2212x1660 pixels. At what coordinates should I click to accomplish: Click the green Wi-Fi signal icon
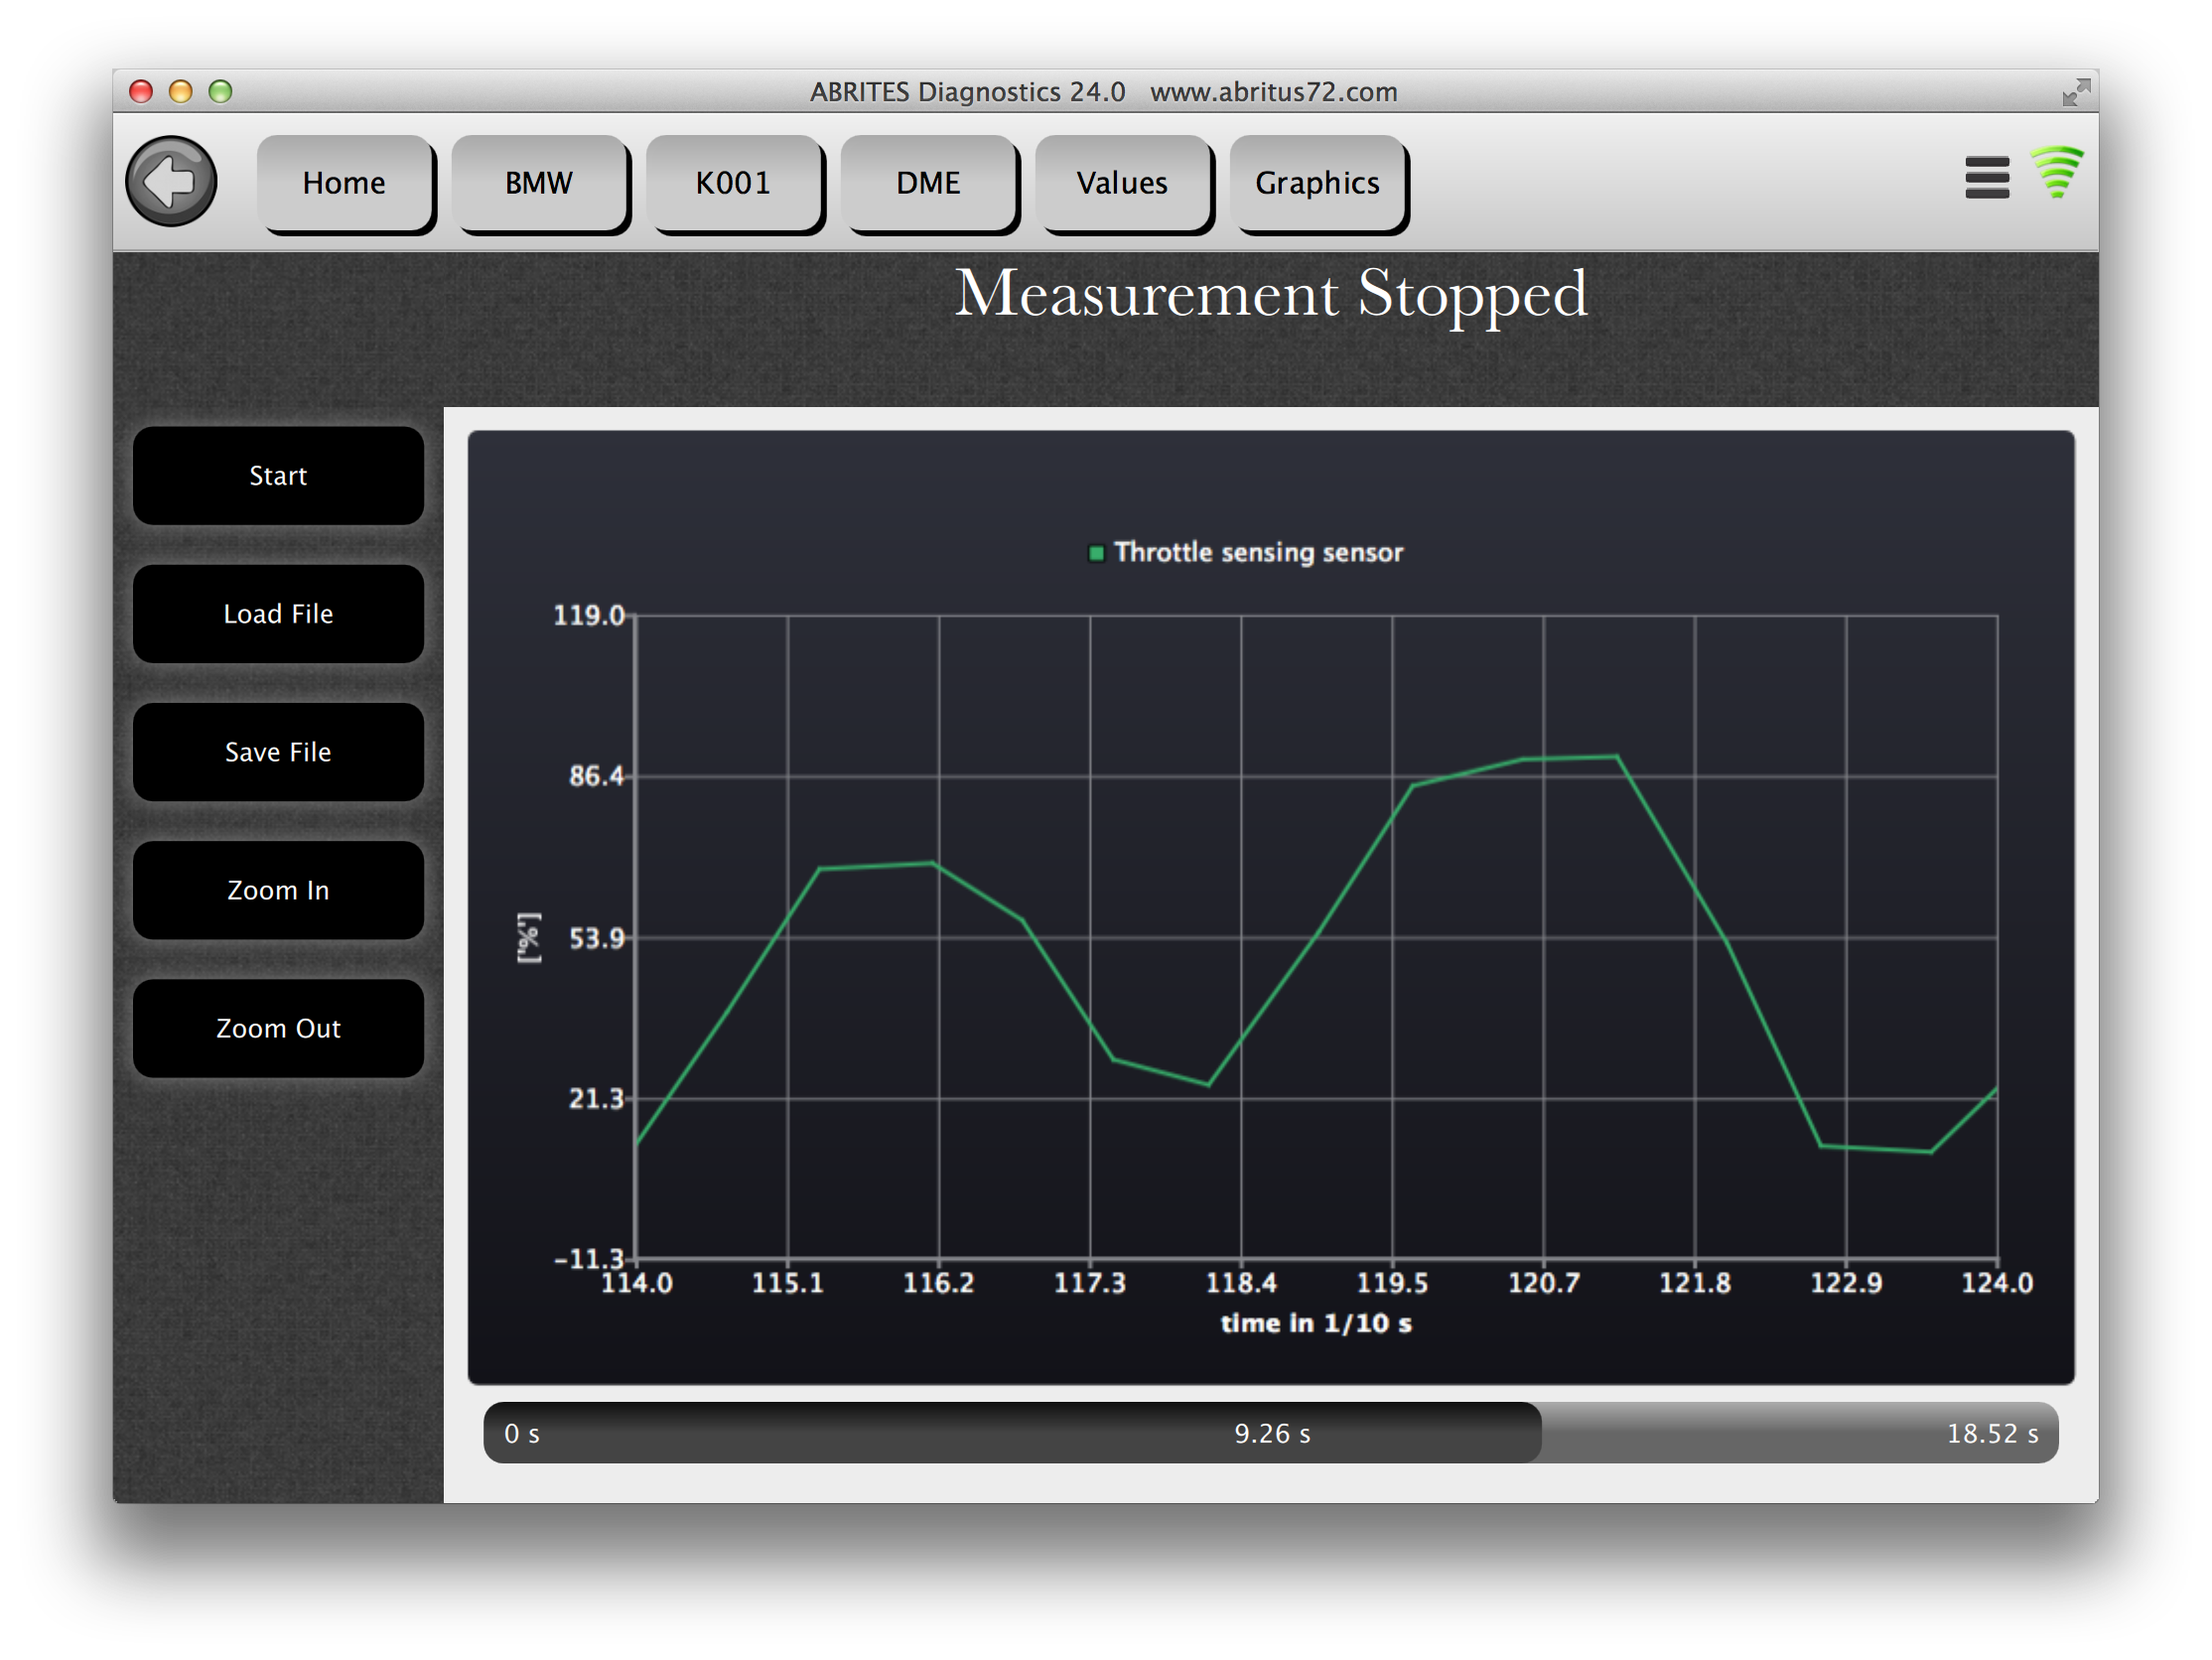point(2056,172)
